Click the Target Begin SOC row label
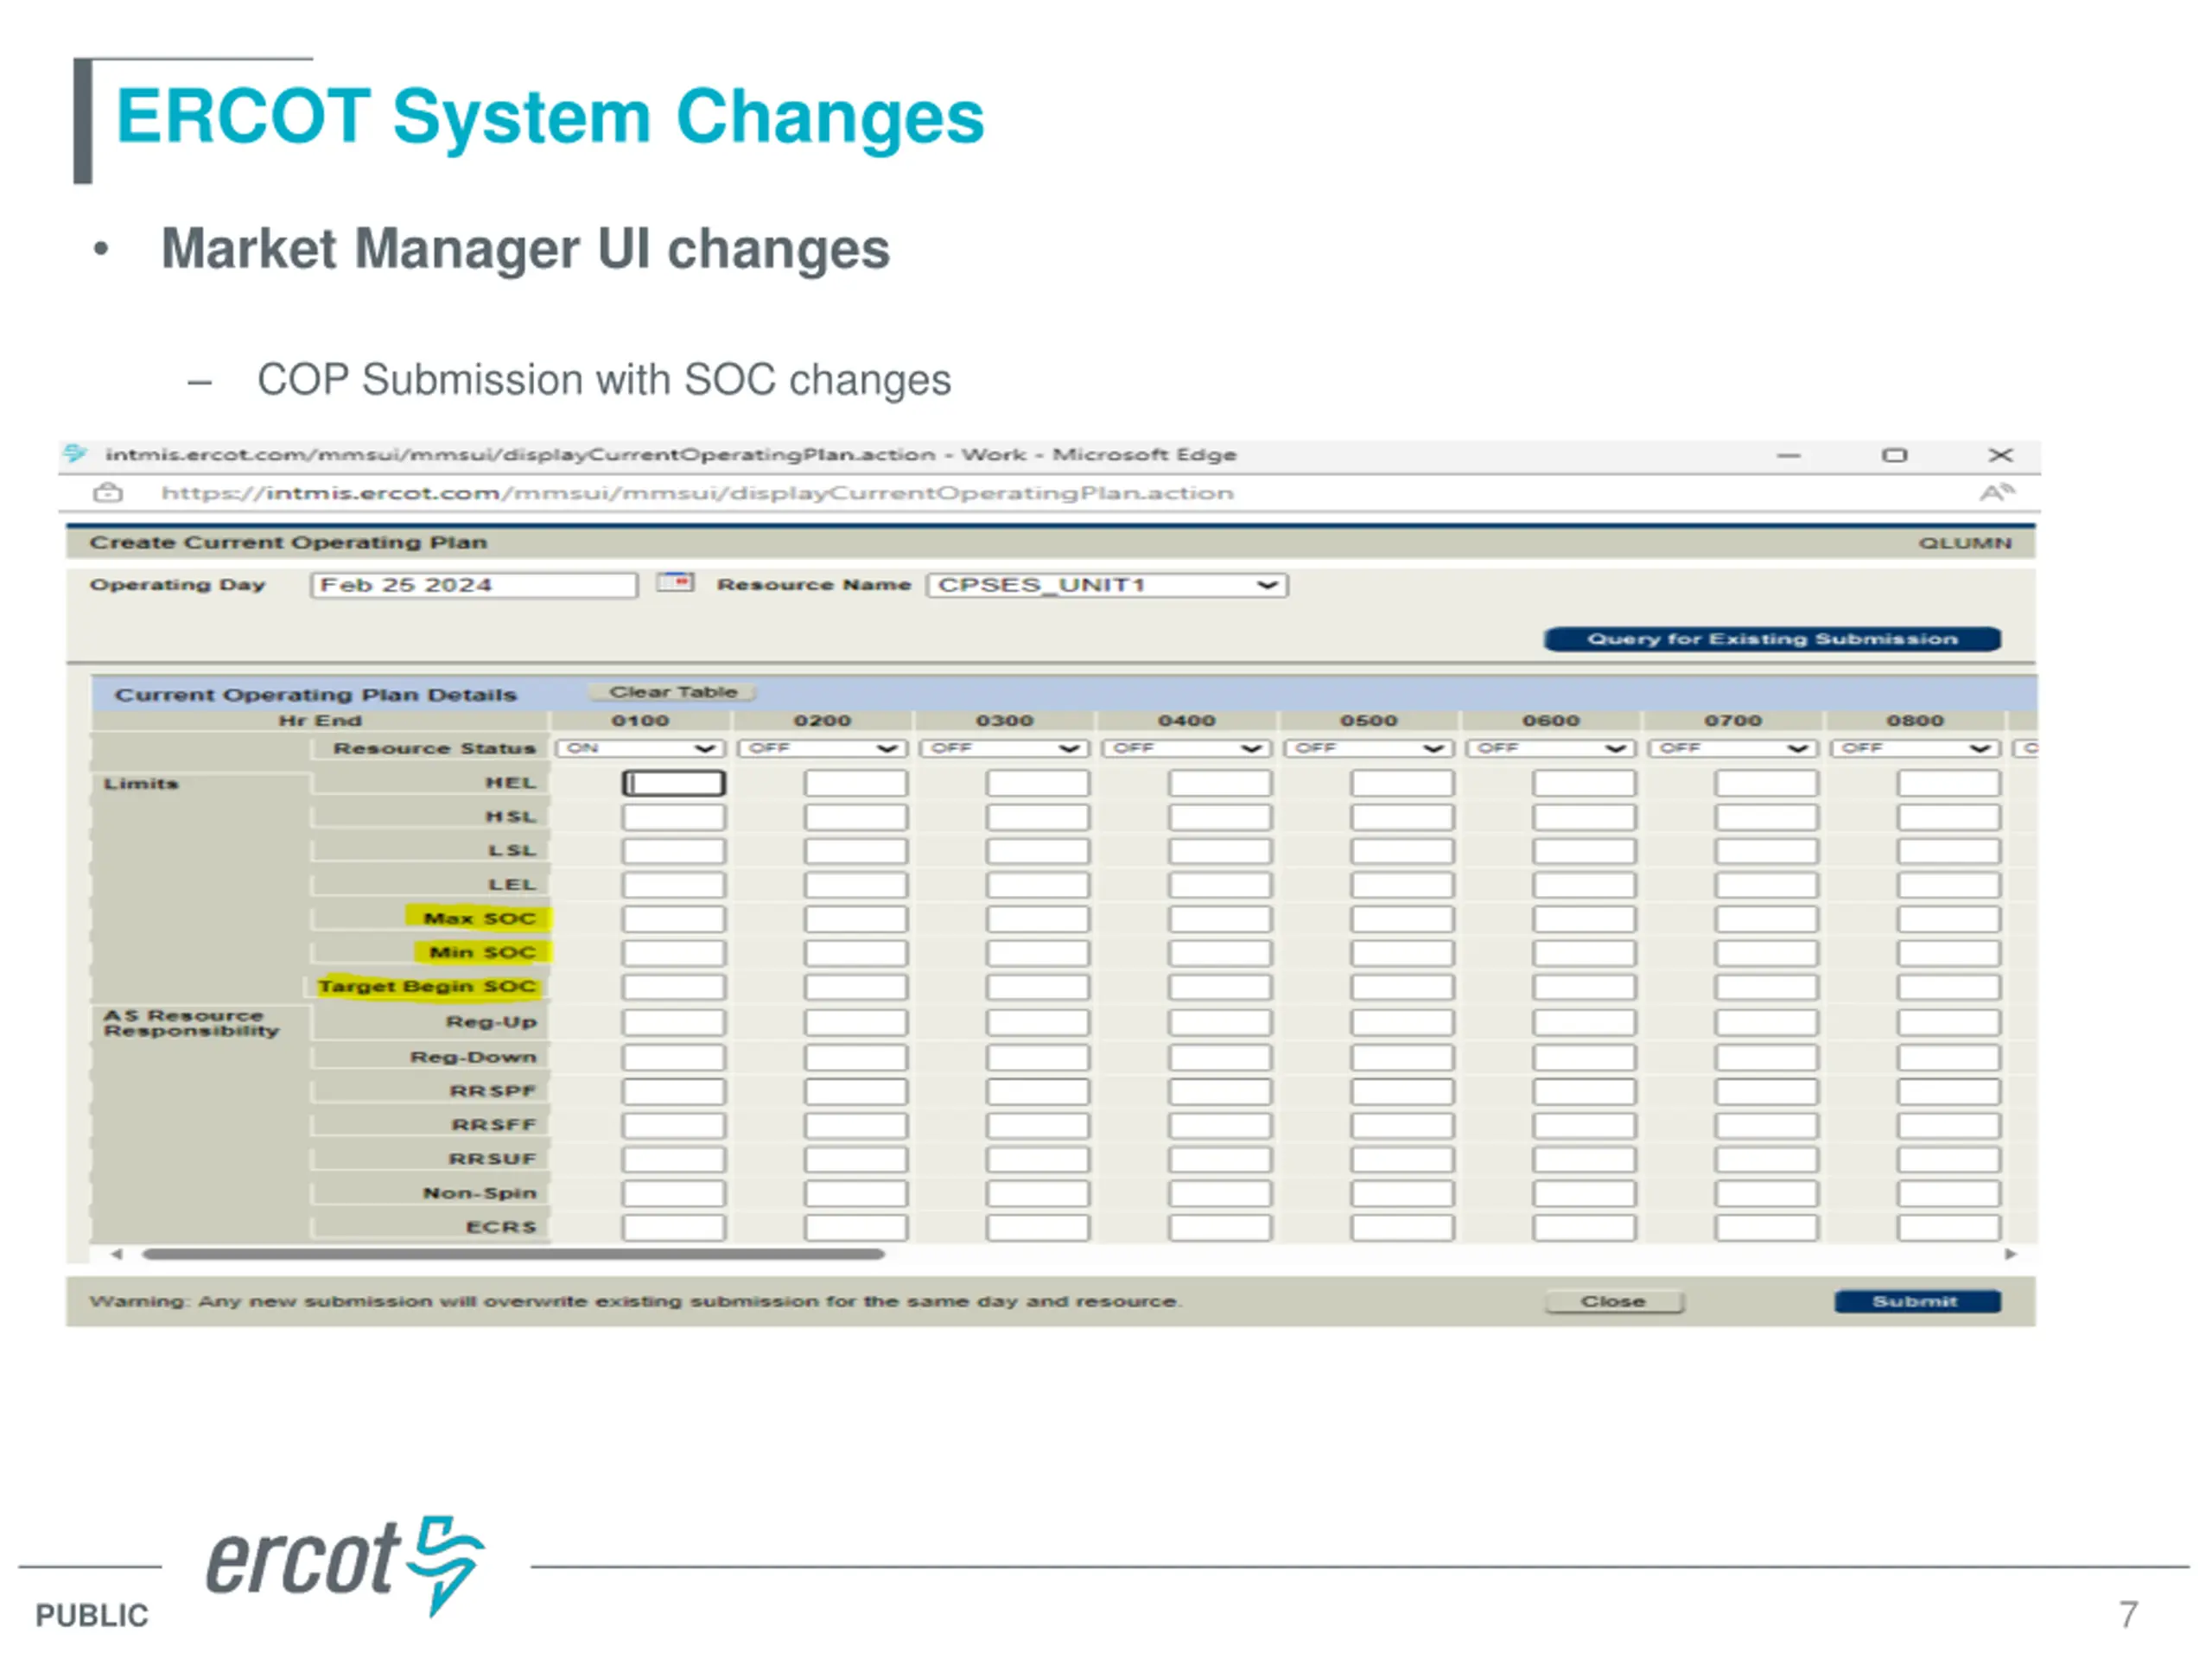 point(427,986)
